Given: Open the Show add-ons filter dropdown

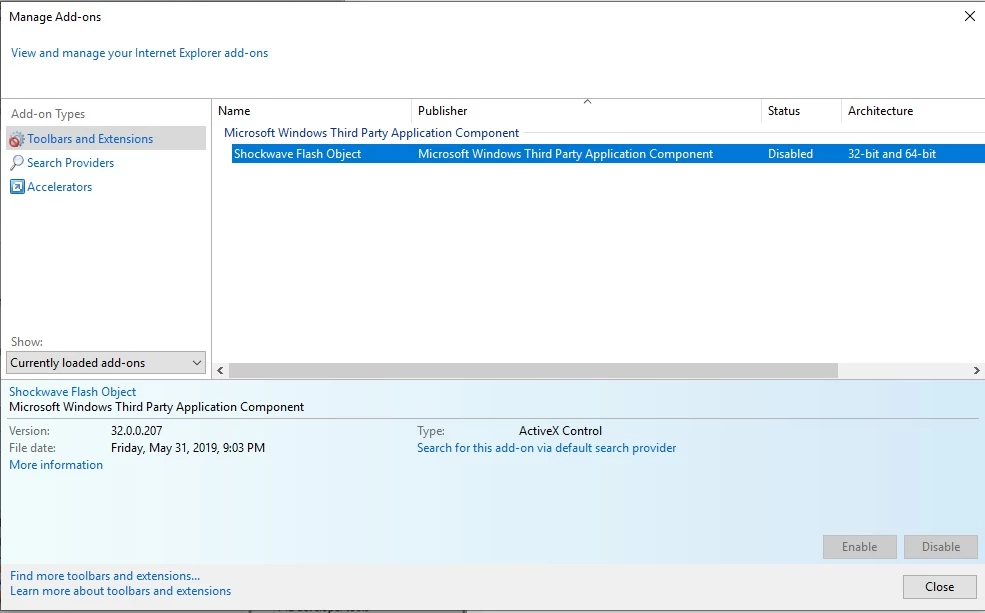Looking at the screenshot, I should tap(106, 362).
